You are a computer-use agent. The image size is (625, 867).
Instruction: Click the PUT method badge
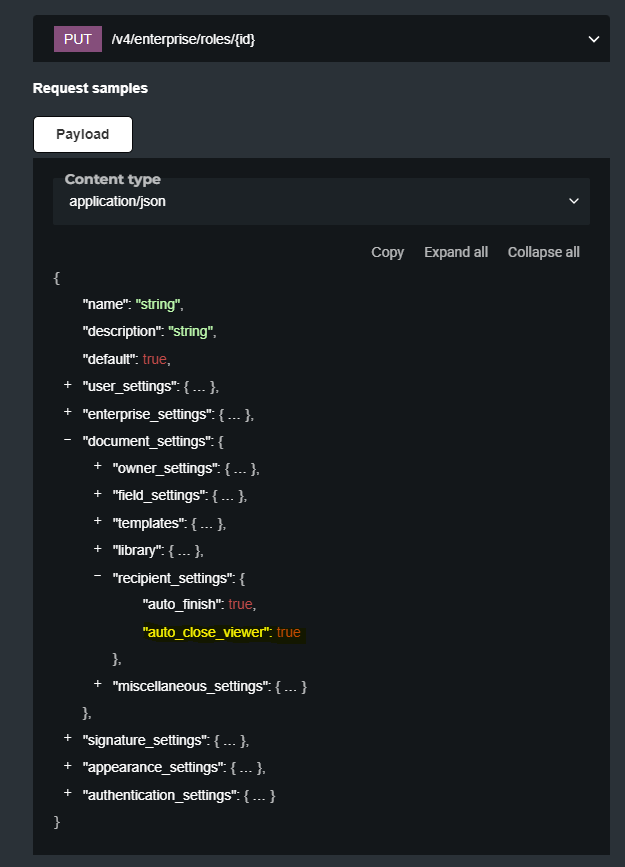[78, 39]
